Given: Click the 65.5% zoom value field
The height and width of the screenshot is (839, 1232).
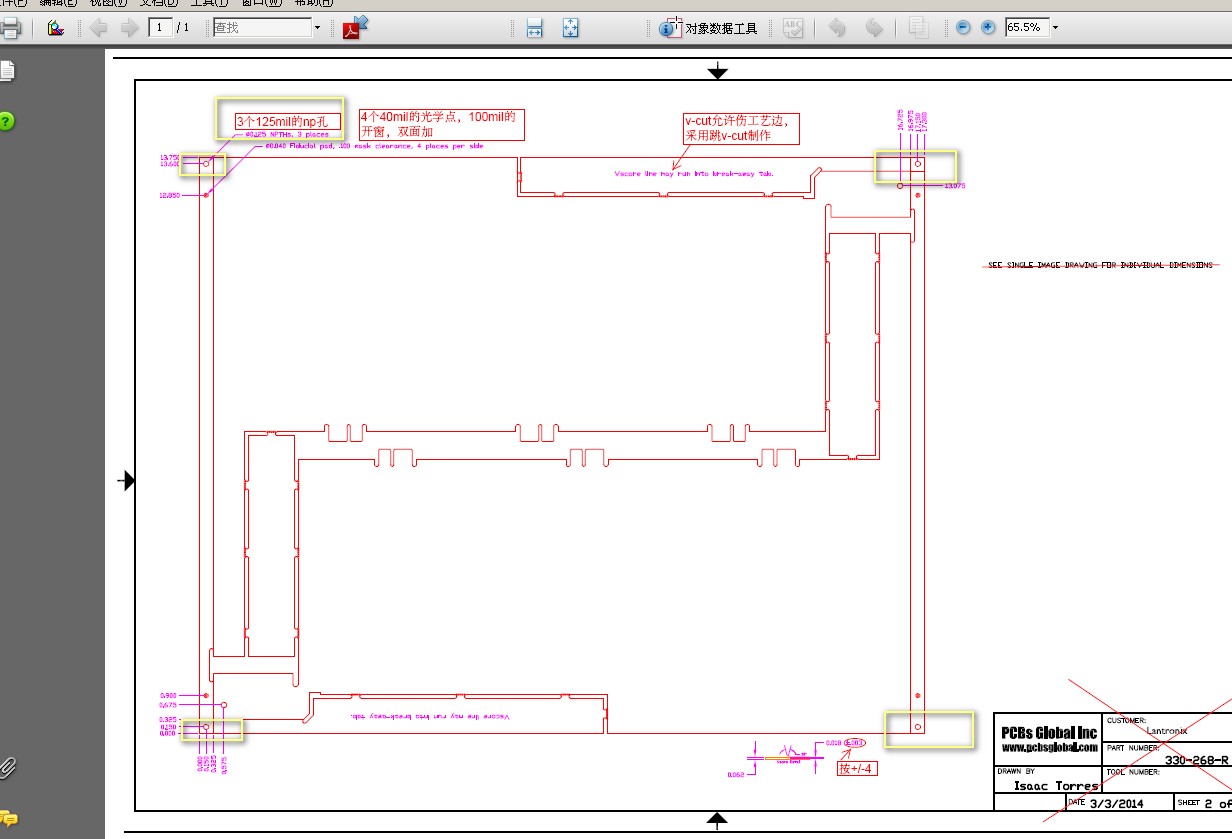Looking at the screenshot, I should coord(1026,27).
